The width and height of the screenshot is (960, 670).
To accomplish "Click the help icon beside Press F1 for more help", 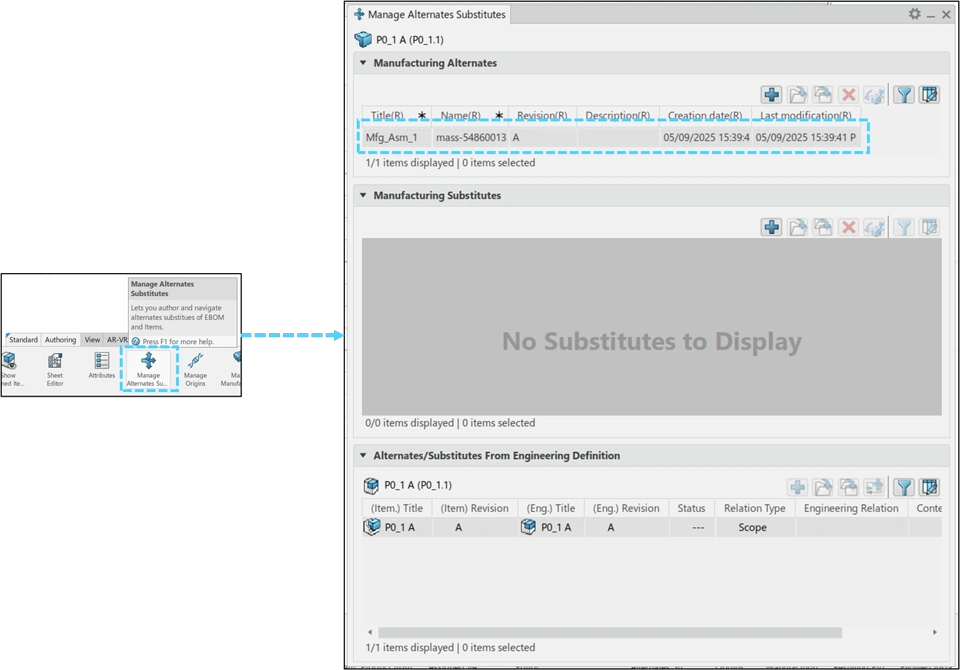I will tap(136, 342).
